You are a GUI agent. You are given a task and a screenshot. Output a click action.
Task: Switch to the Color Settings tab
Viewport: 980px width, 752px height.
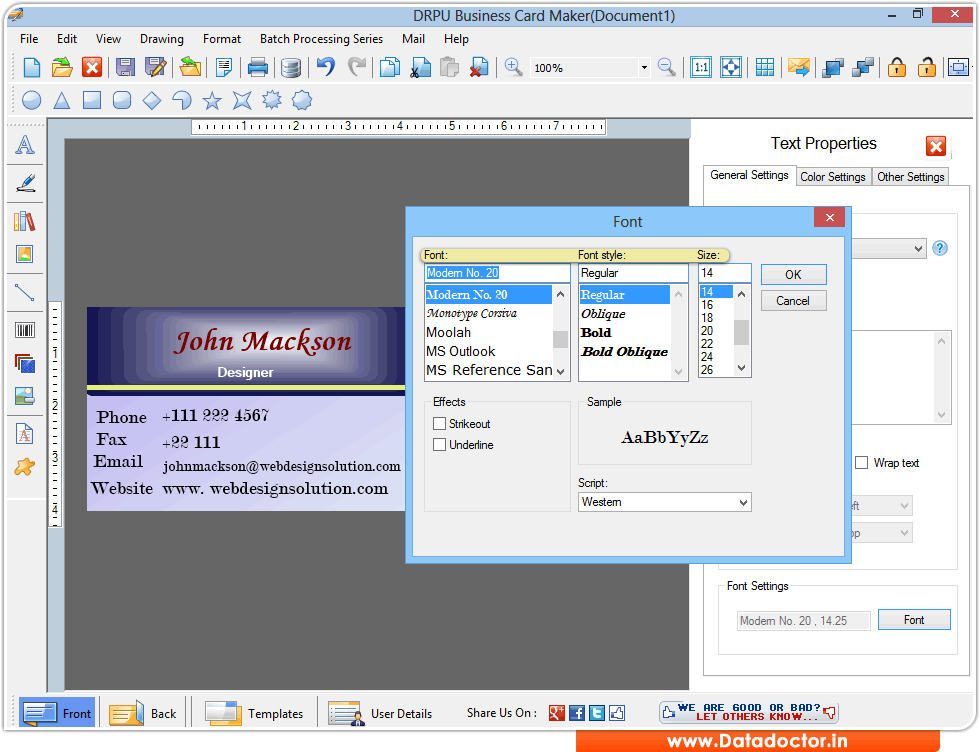click(832, 177)
